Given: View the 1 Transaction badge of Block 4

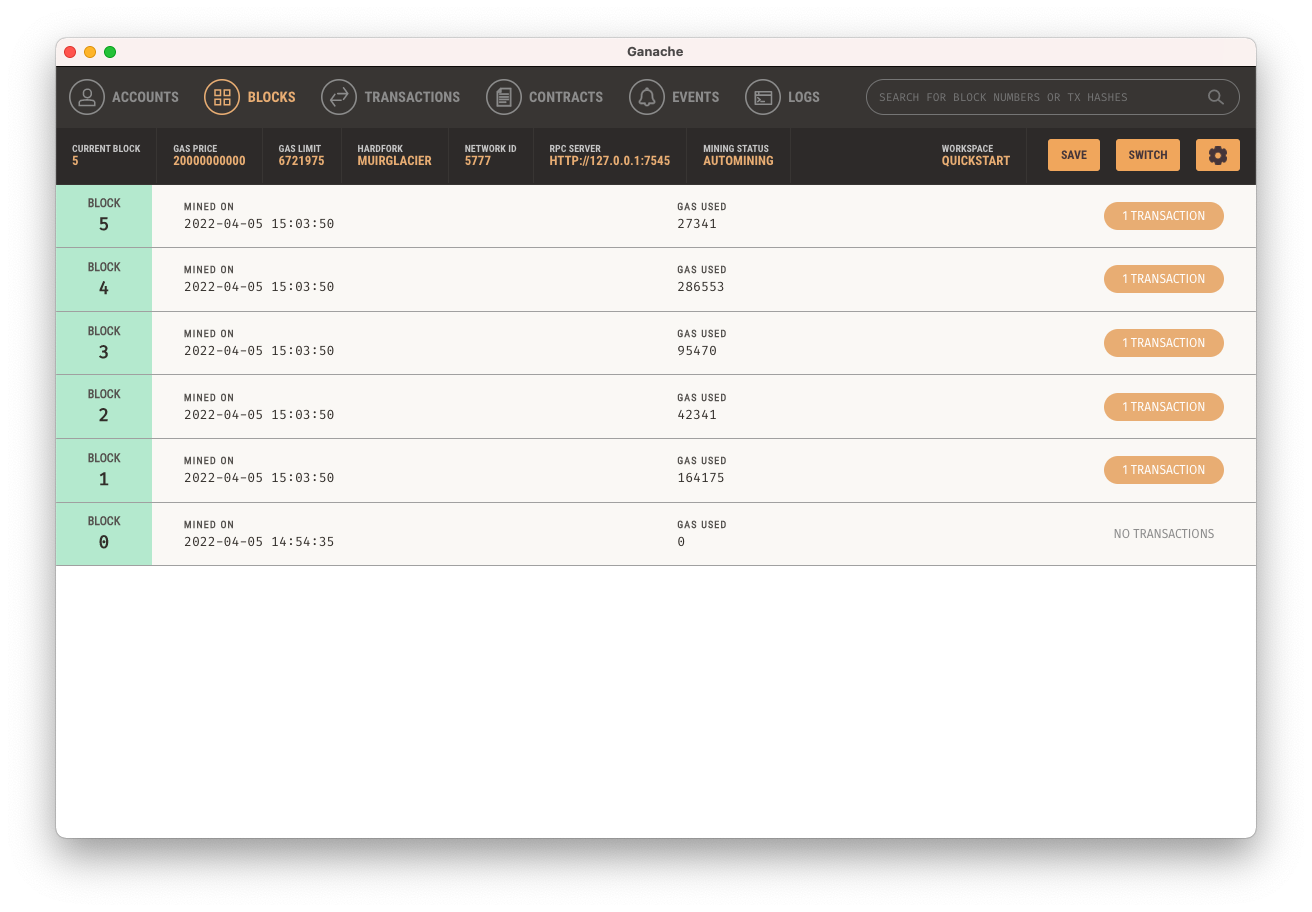Looking at the screenshot, I should pyautogui.click(x=1164, y=279).
